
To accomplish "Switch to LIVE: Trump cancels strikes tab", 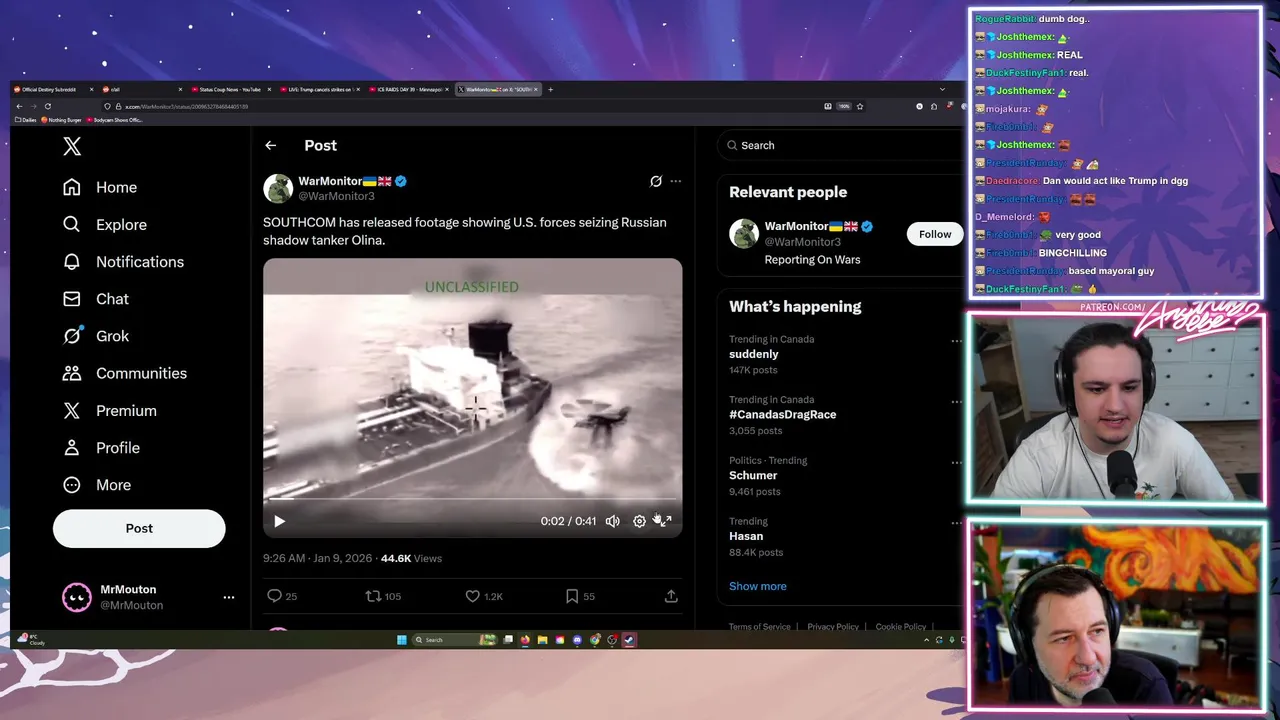I will (x=320, y=89).
